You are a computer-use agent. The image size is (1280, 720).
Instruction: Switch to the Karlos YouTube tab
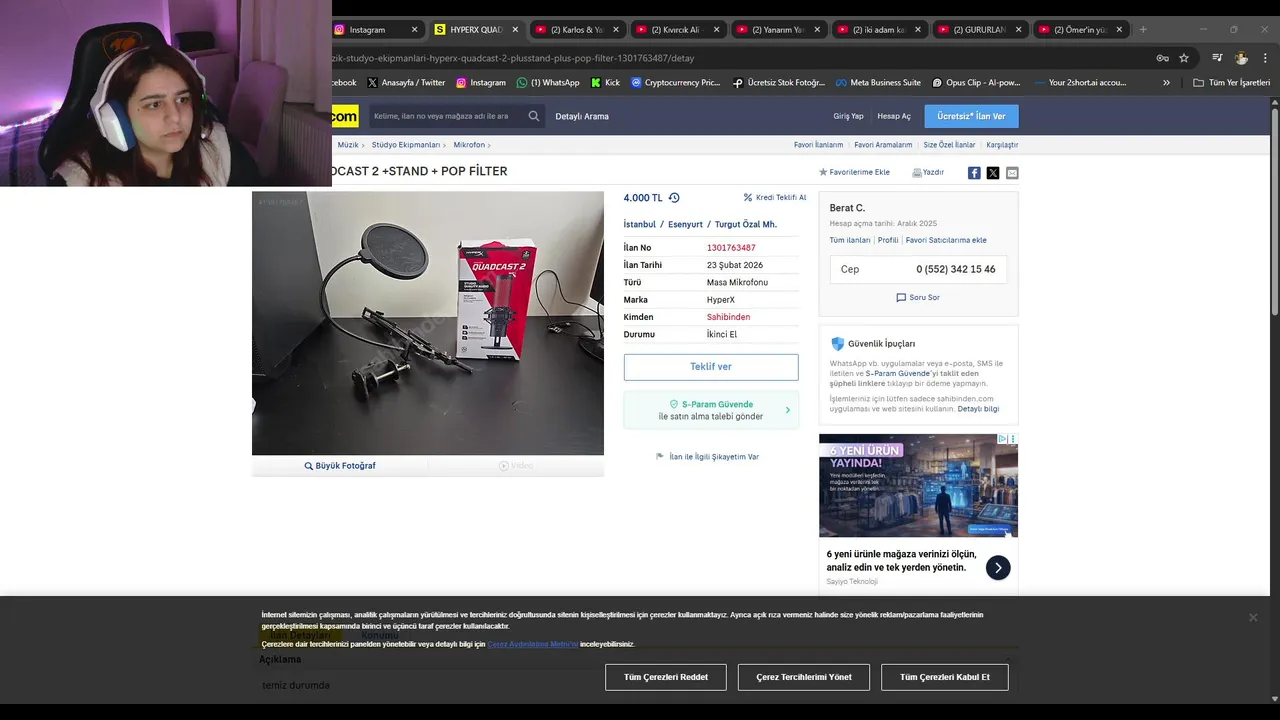[578, 30]
